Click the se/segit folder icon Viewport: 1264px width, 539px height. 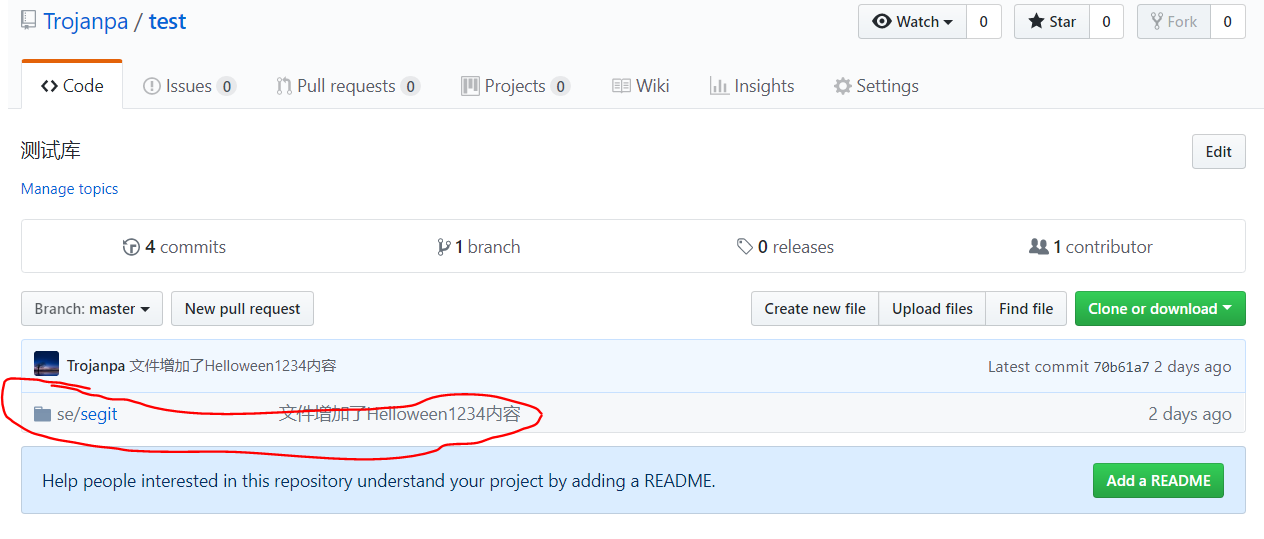coord(42,414)
